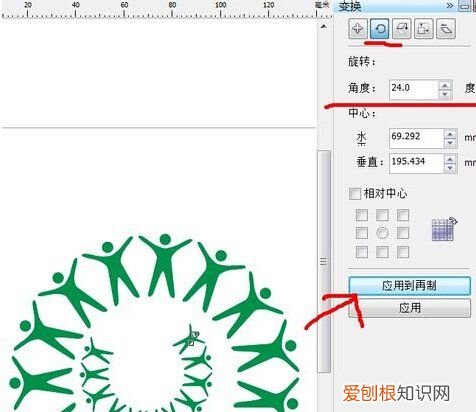
Task: Enable the 相对中心 checkbox
Action: click(355, 194)
